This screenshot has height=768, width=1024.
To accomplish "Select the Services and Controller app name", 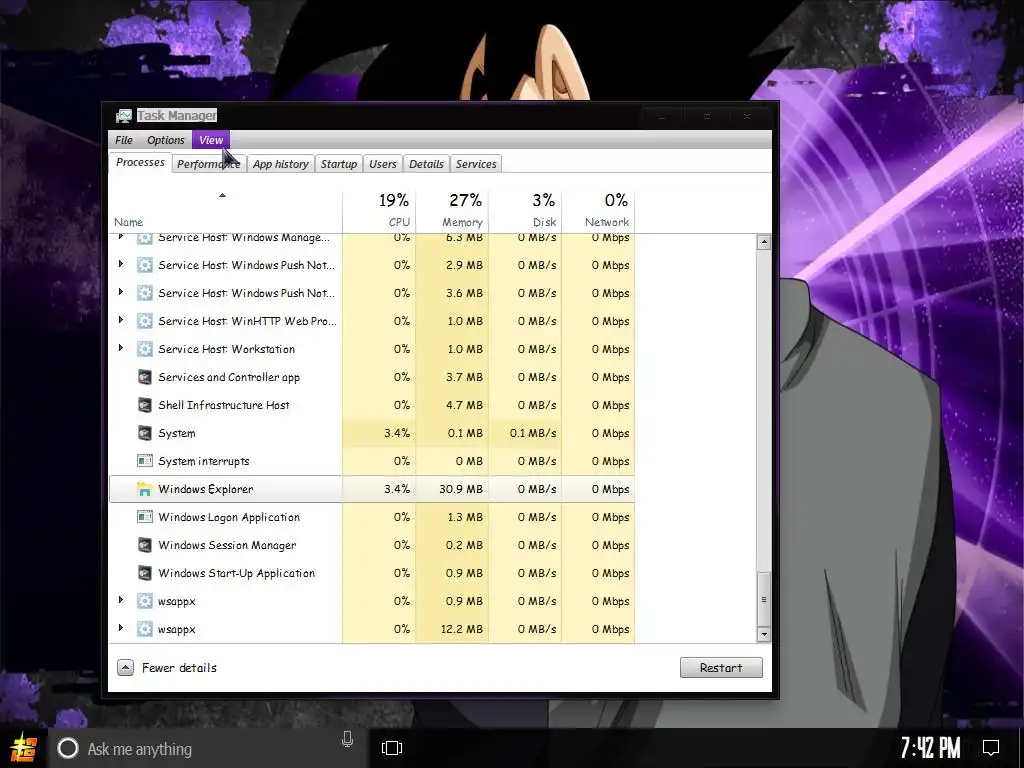I will pyautogui.click(x=229, y=377).
